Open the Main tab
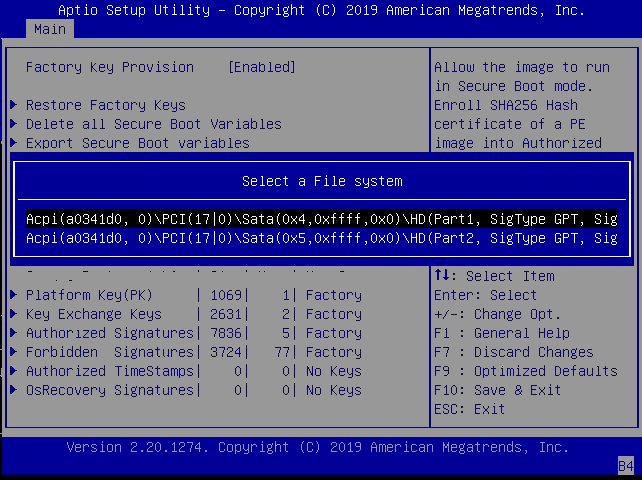 pos(49,29)
